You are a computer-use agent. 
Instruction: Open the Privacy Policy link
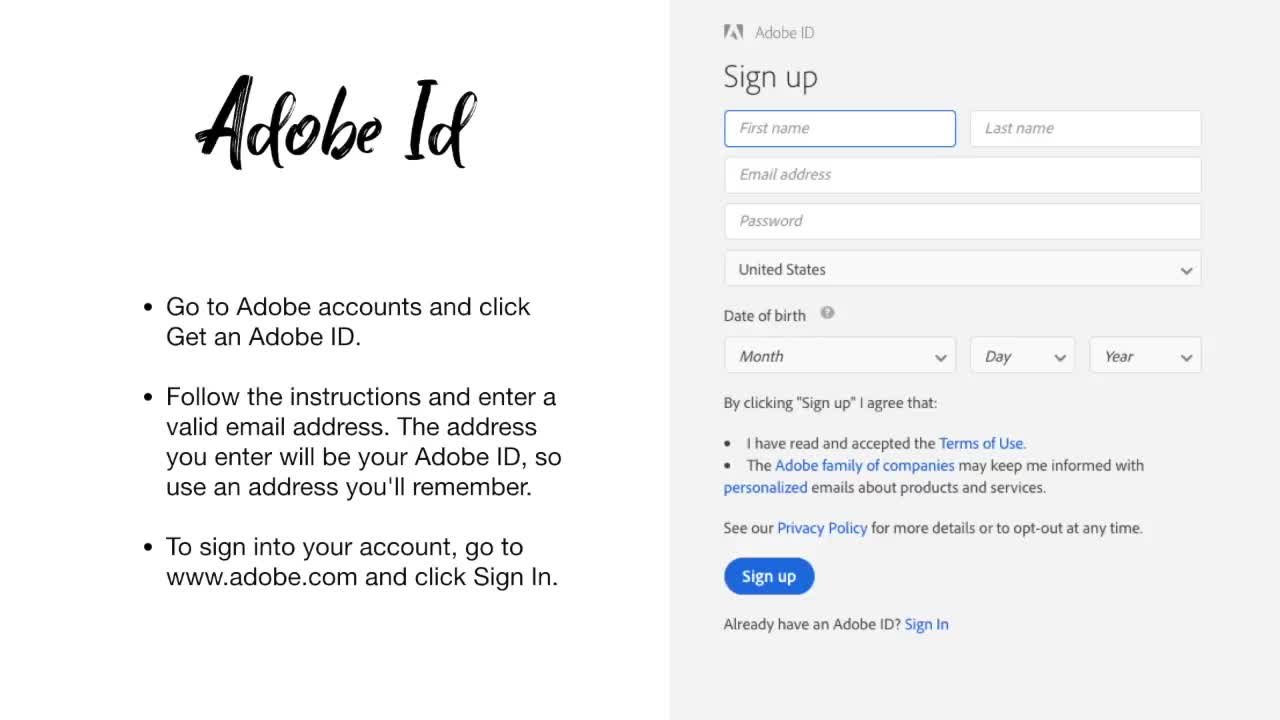click(x=822, y=528)
